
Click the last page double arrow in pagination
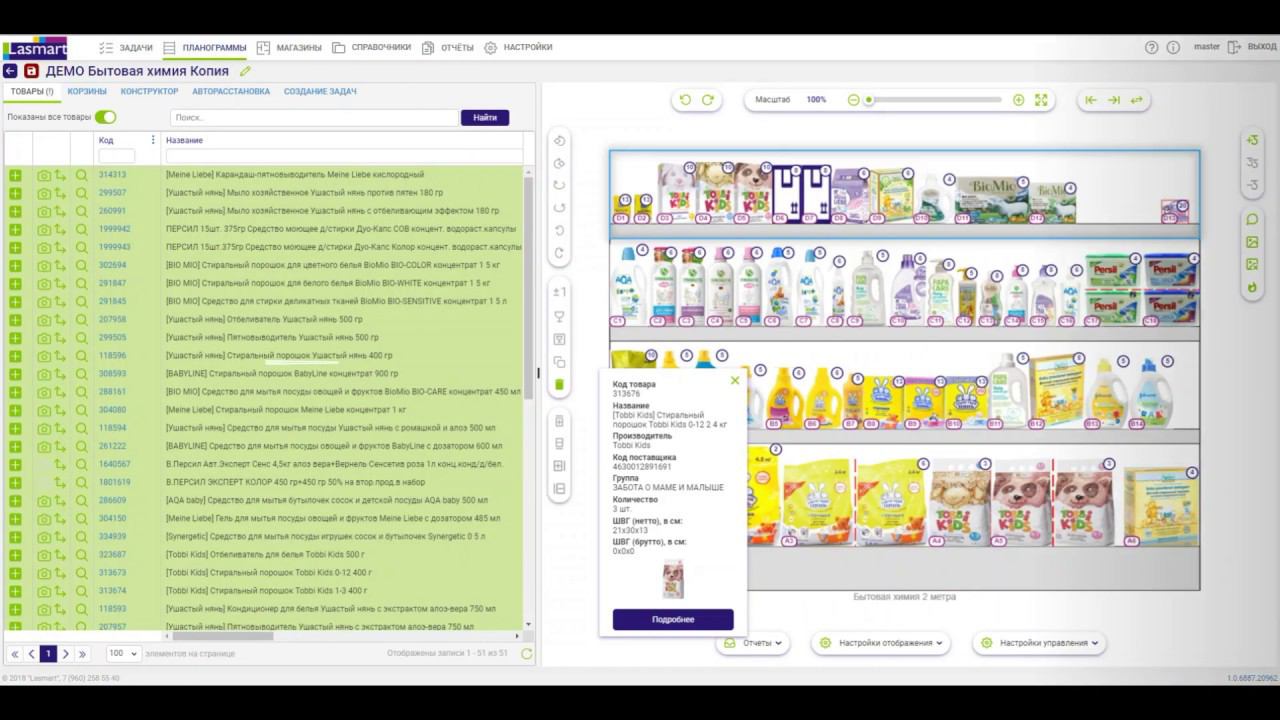(83, 653)
